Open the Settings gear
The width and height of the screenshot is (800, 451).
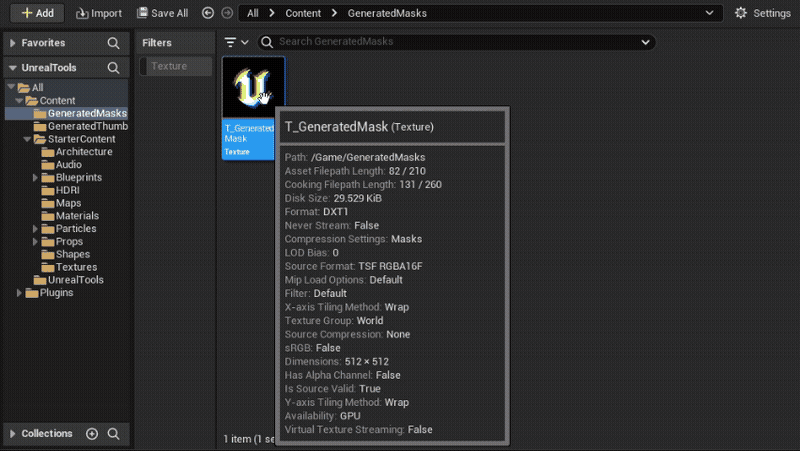[x=741, y=13]
